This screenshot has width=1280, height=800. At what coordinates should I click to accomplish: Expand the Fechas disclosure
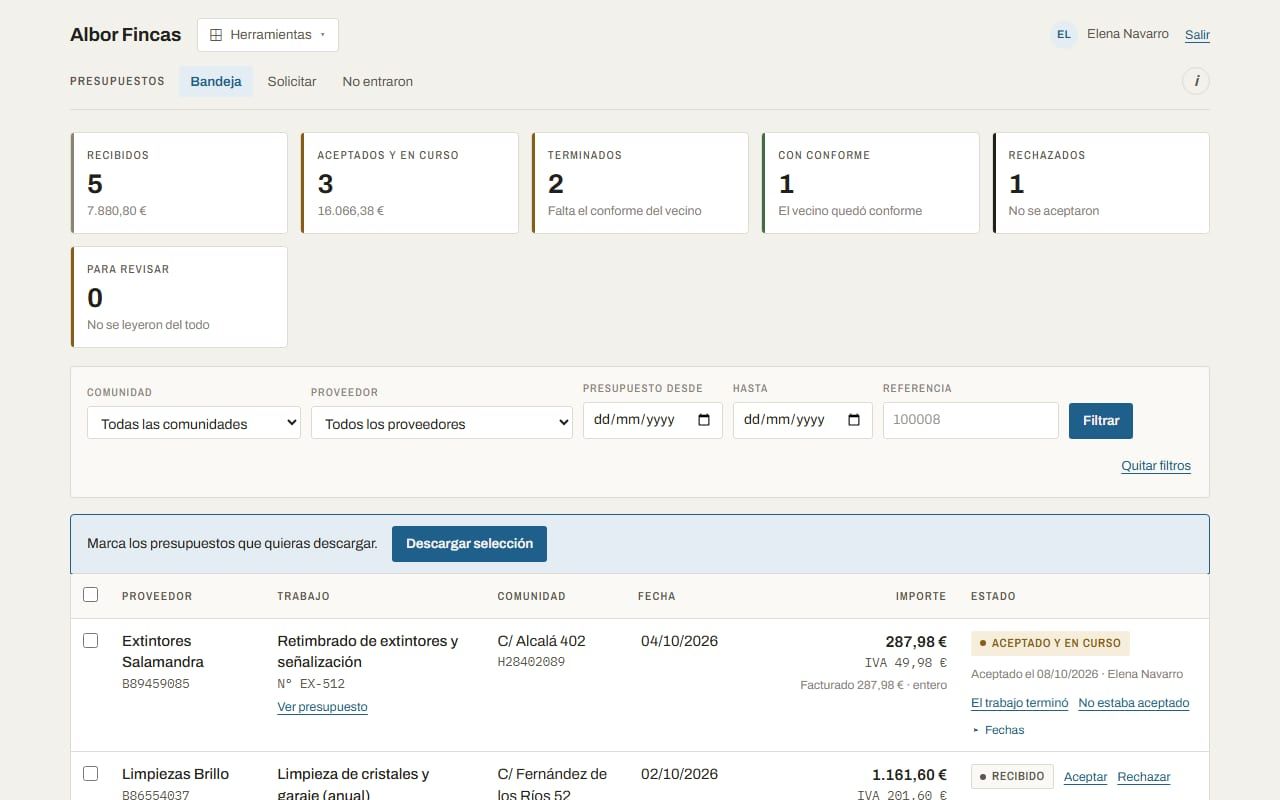tap(999, 730)
